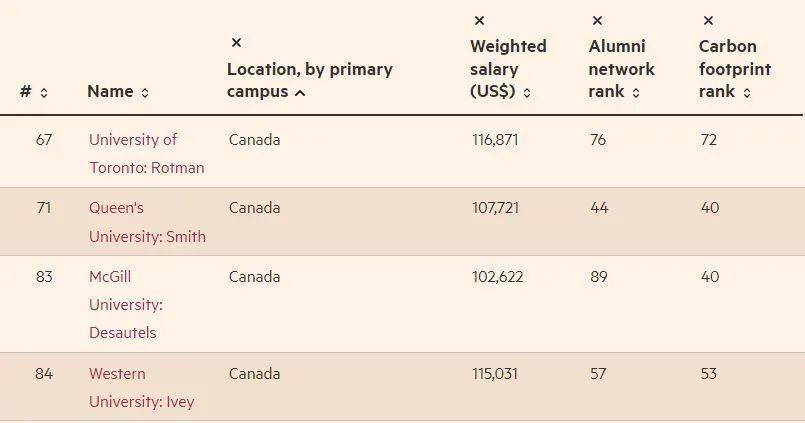The image size is (805, 423).
Task: Sort by Weighted salary arrows
Action: click(527, 93)
